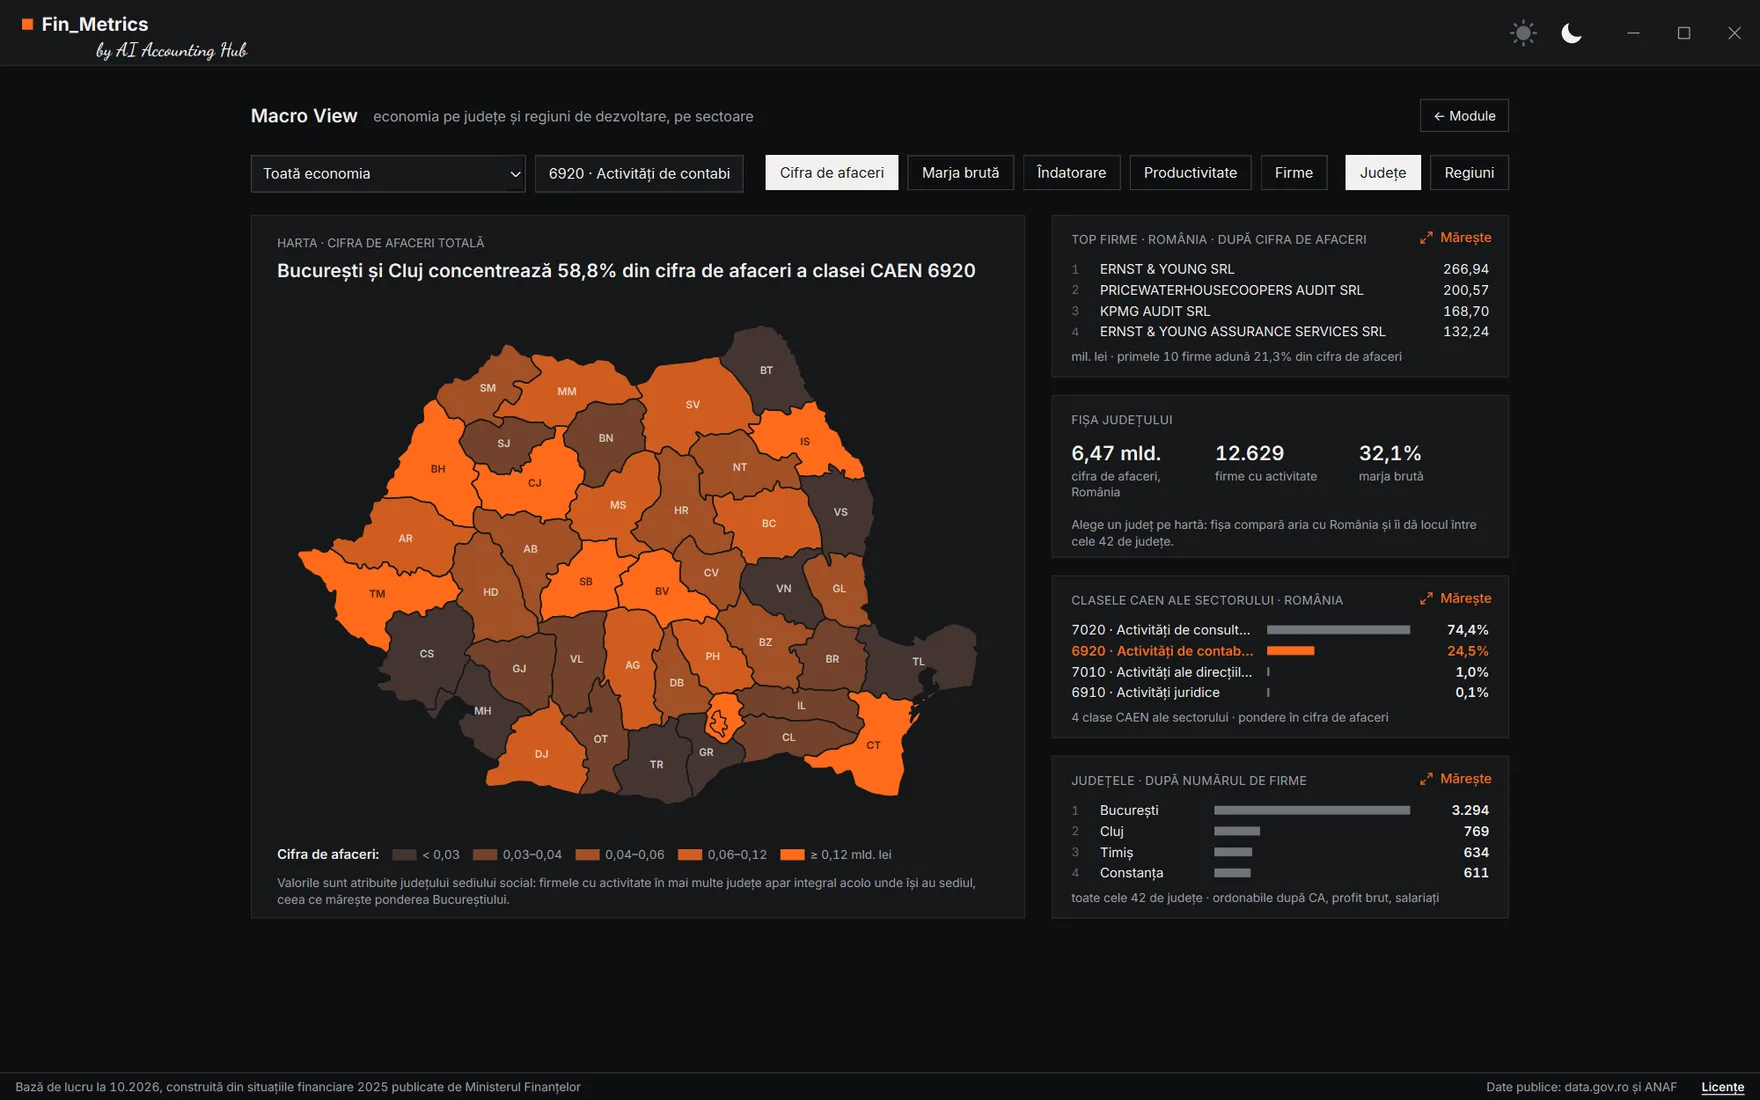Select the Firme metric
Image resolution: width=1760 pixels, height=1100 pixels.
coord(1294,173)
